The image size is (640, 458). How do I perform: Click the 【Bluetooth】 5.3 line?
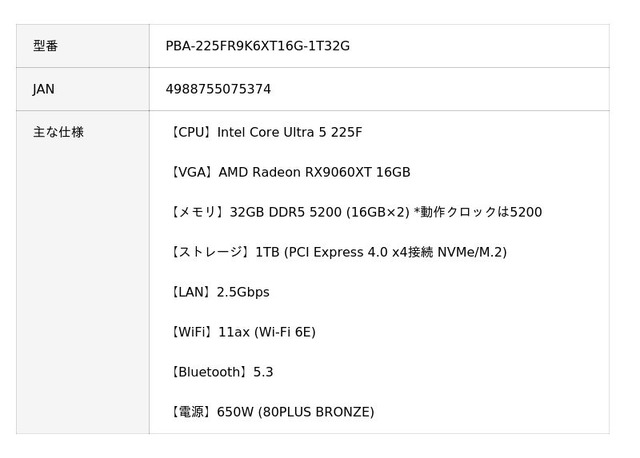point(220,372)
